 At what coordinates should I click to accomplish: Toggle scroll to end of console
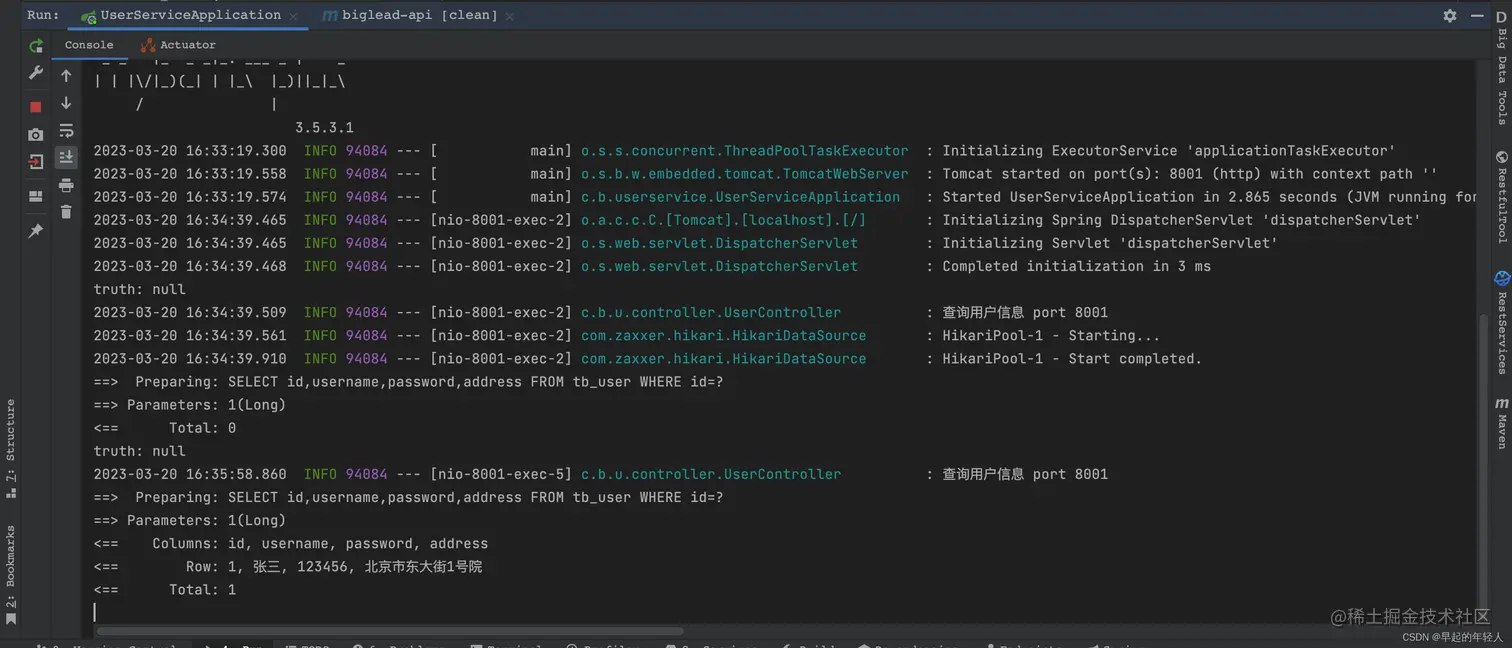(x=66, y=157)
